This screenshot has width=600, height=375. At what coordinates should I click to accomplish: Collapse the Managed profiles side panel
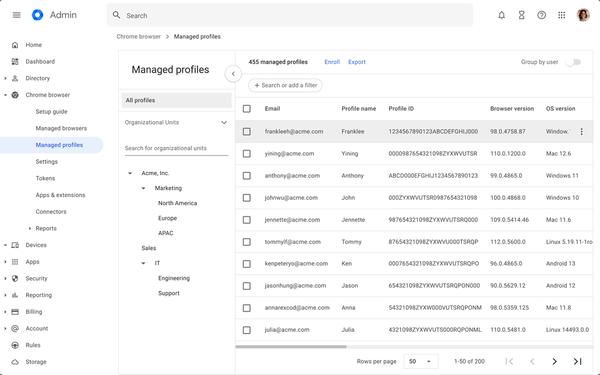[233, 73]
